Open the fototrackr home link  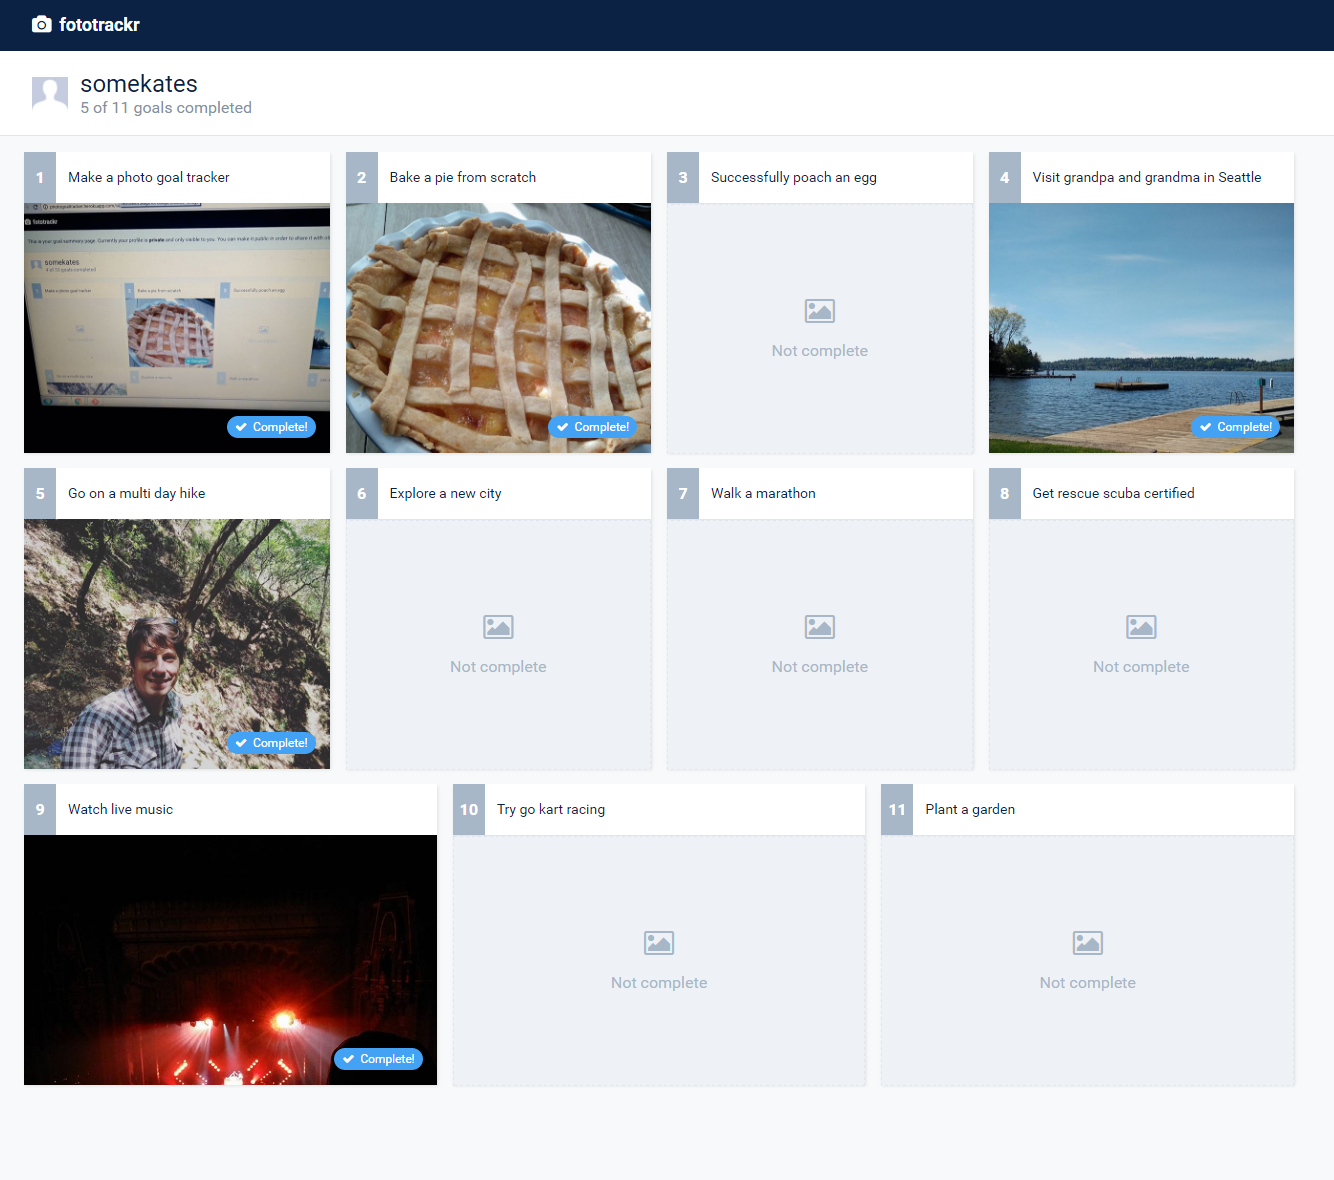point(99,24)
